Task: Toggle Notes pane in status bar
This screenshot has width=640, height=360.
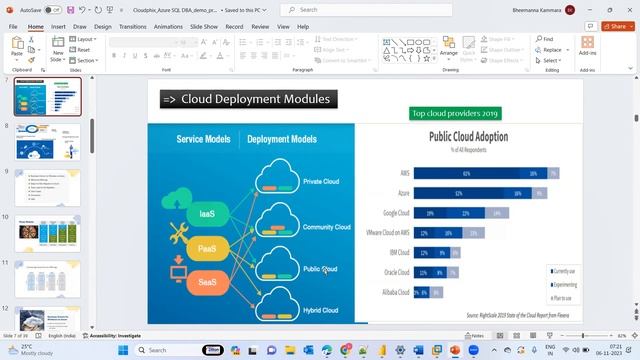Action: (474, 336)
